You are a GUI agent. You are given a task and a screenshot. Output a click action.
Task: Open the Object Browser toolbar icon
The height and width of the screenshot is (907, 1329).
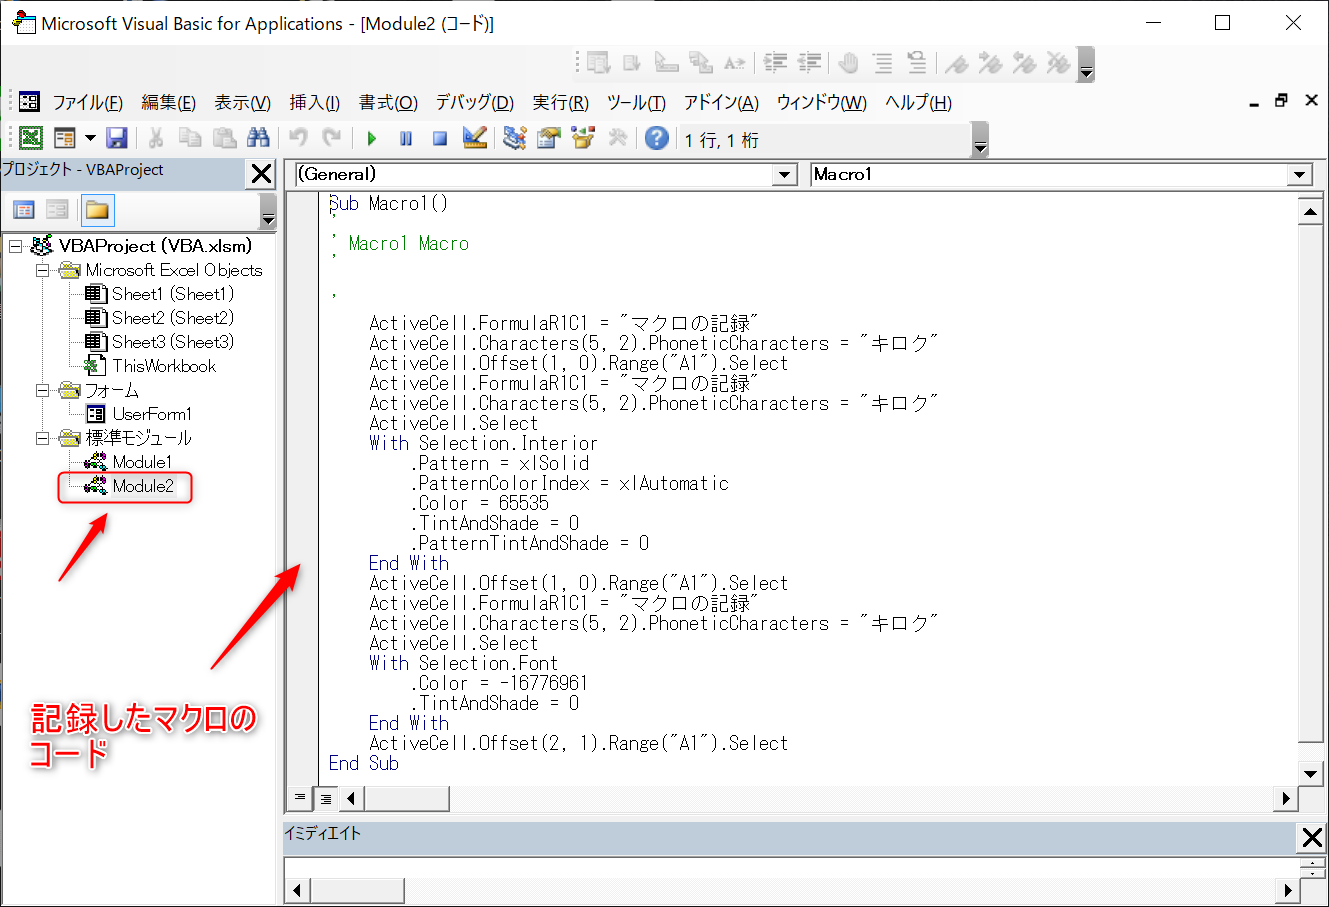583,138
